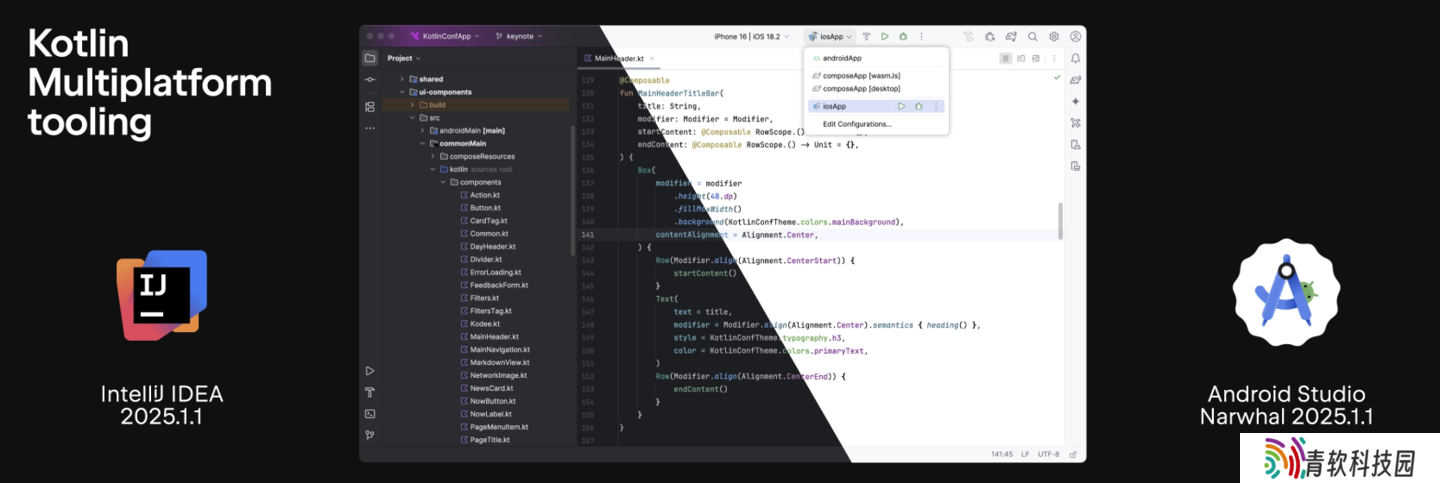Open the Project tool window folder icon
The height and width of the screenshot is (483, 1440).
point(370,58)
